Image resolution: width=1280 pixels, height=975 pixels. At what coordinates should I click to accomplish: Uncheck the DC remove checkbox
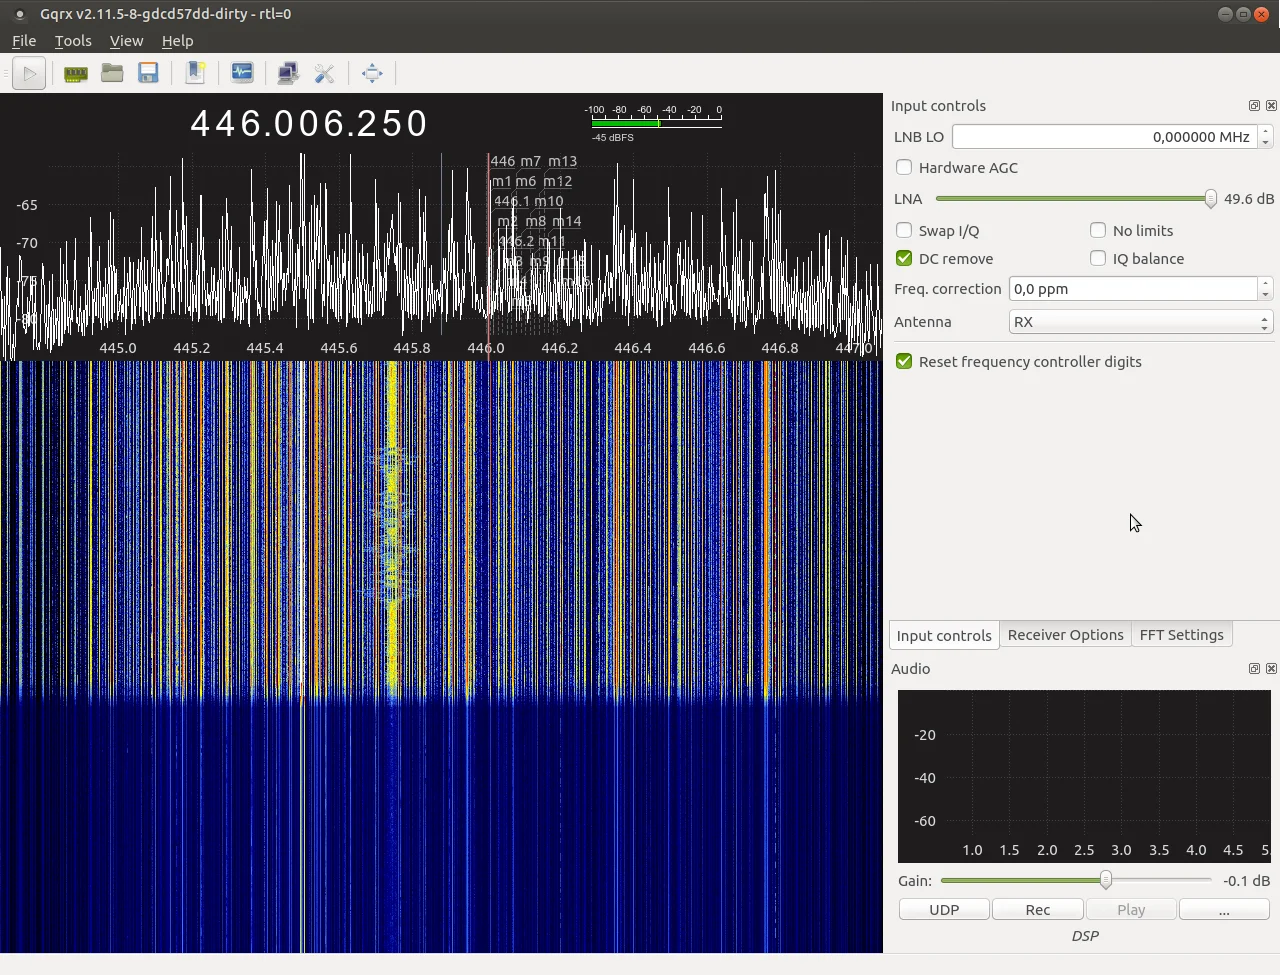(904, 258)
